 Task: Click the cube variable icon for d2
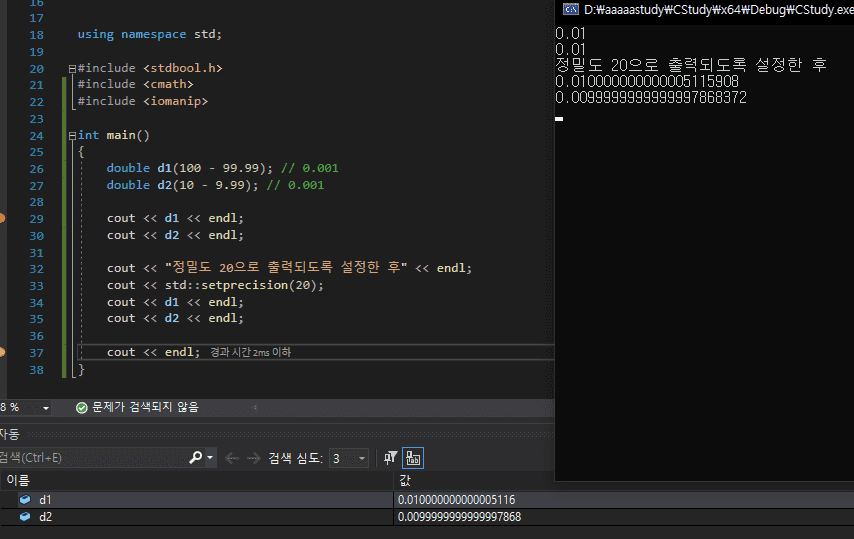coord(25,516)
